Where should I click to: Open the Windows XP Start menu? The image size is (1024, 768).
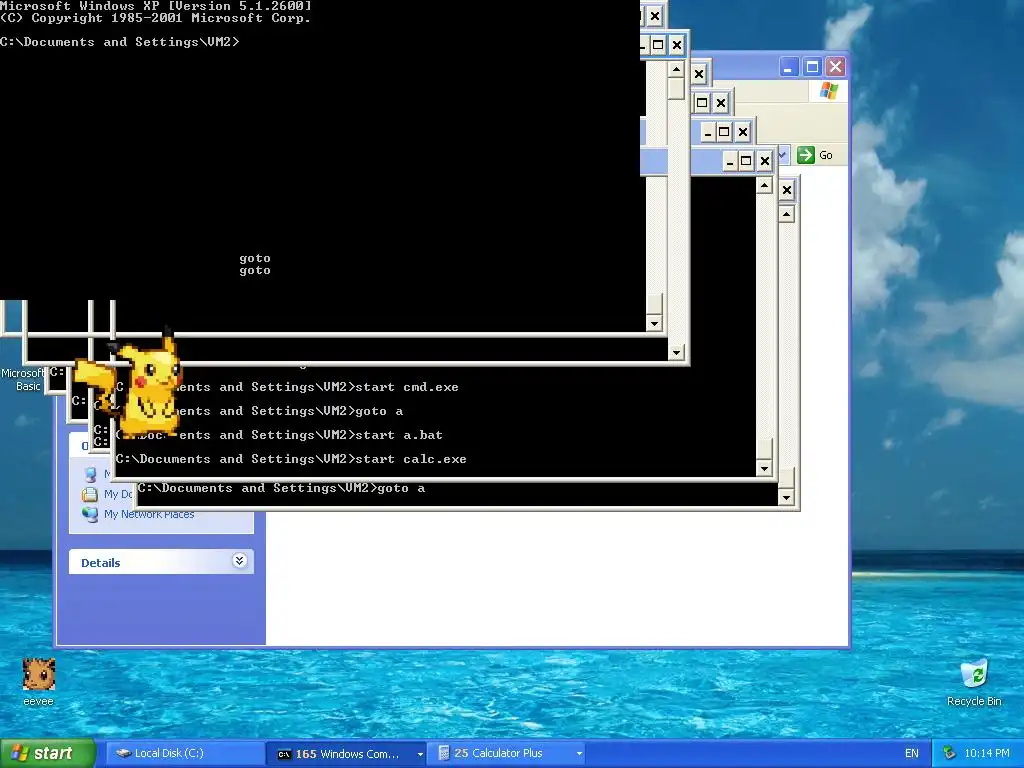(x=47, y=754)
